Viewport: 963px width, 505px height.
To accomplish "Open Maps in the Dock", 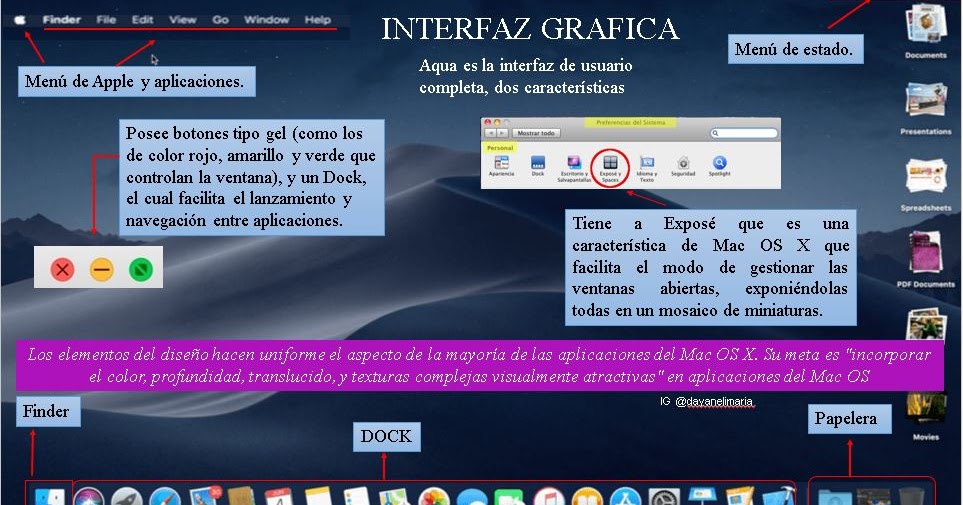I will point(394,495).
